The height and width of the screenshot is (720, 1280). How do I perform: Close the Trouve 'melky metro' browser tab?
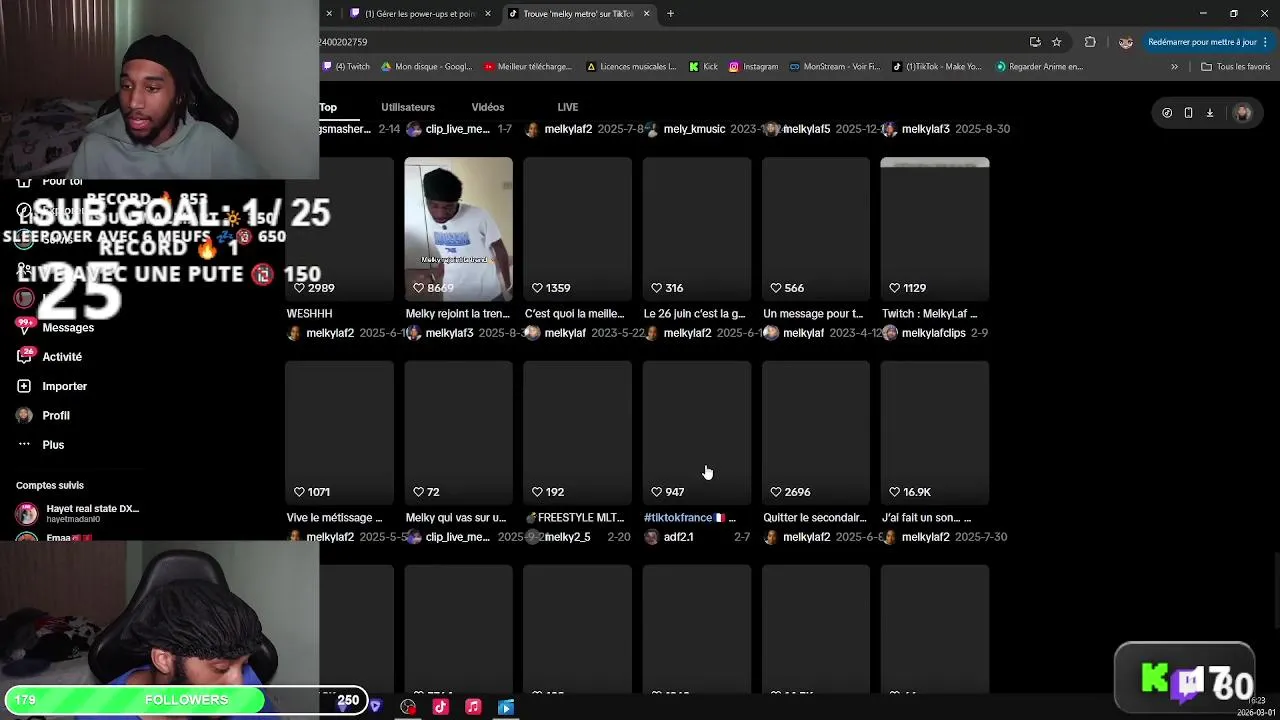(x=646, y=14)
